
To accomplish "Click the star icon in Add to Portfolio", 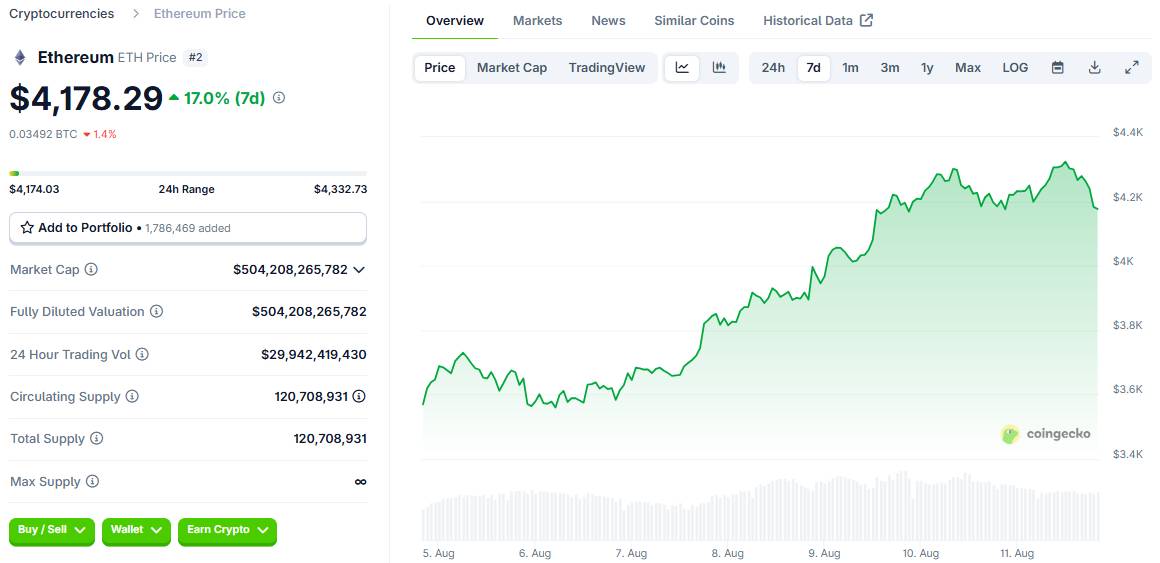I will coord(27,228).
